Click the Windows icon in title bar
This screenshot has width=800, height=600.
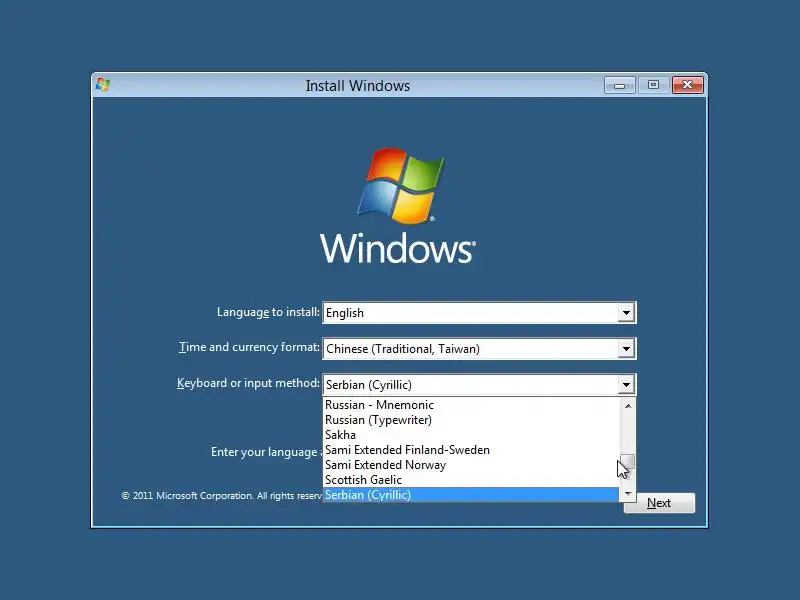pos(103,85)
